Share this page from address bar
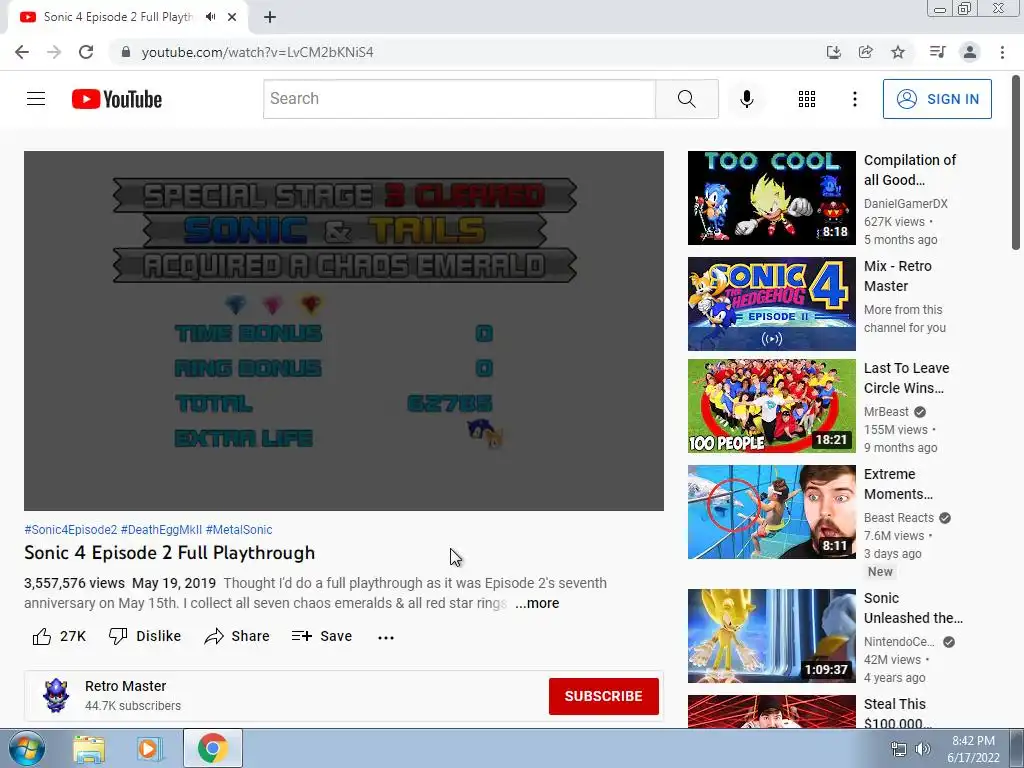This screenshot has height=768, width=1024. click(x=865, y=52)
